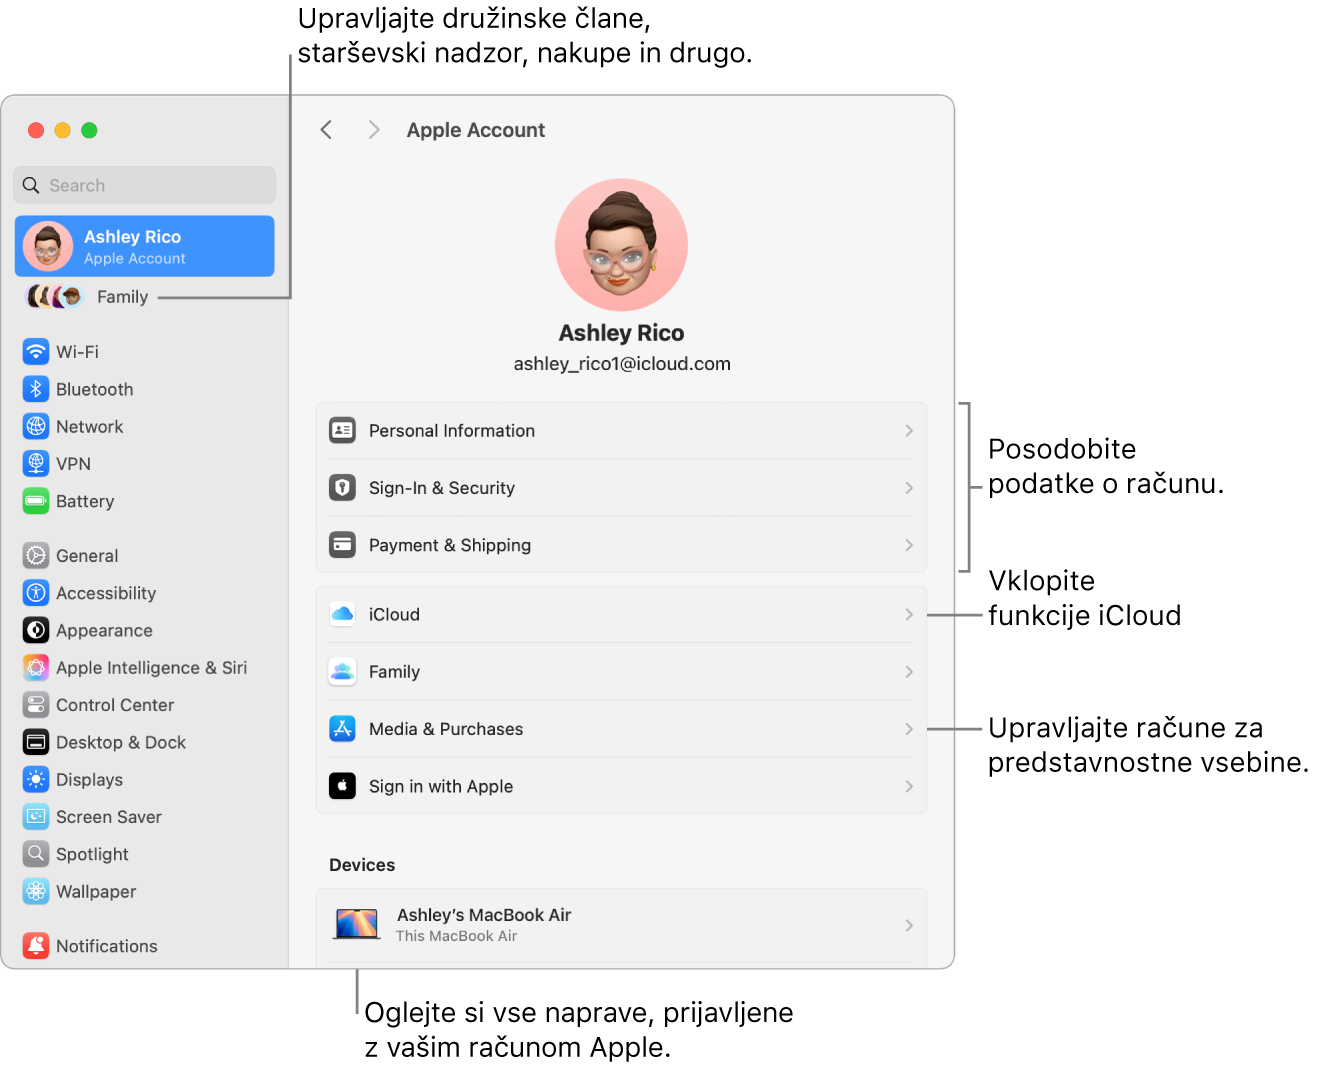Select Notifications label in sidebar
This screenshot has height=1069, width=1317.
pyautogui.click(x=107, y=946)
